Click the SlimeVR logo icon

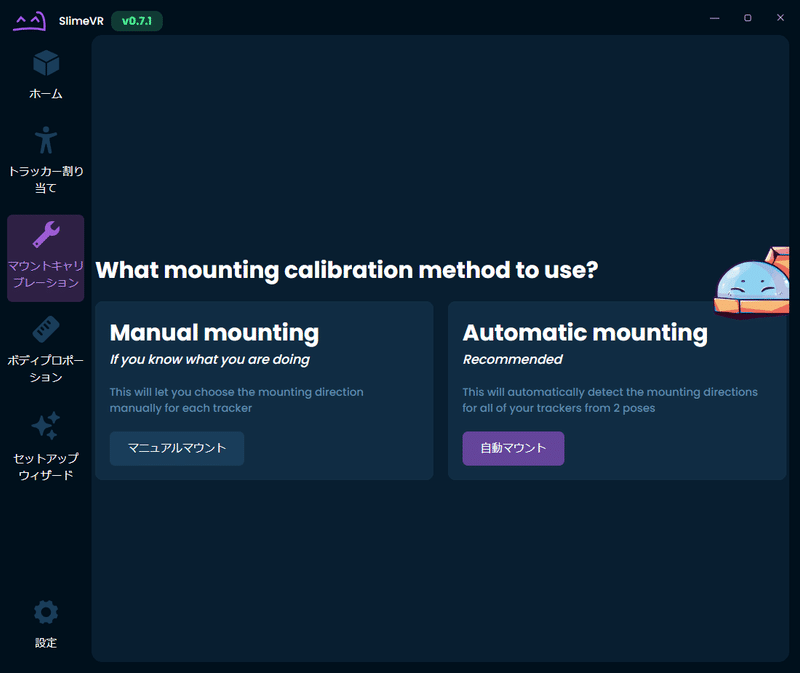29,20
